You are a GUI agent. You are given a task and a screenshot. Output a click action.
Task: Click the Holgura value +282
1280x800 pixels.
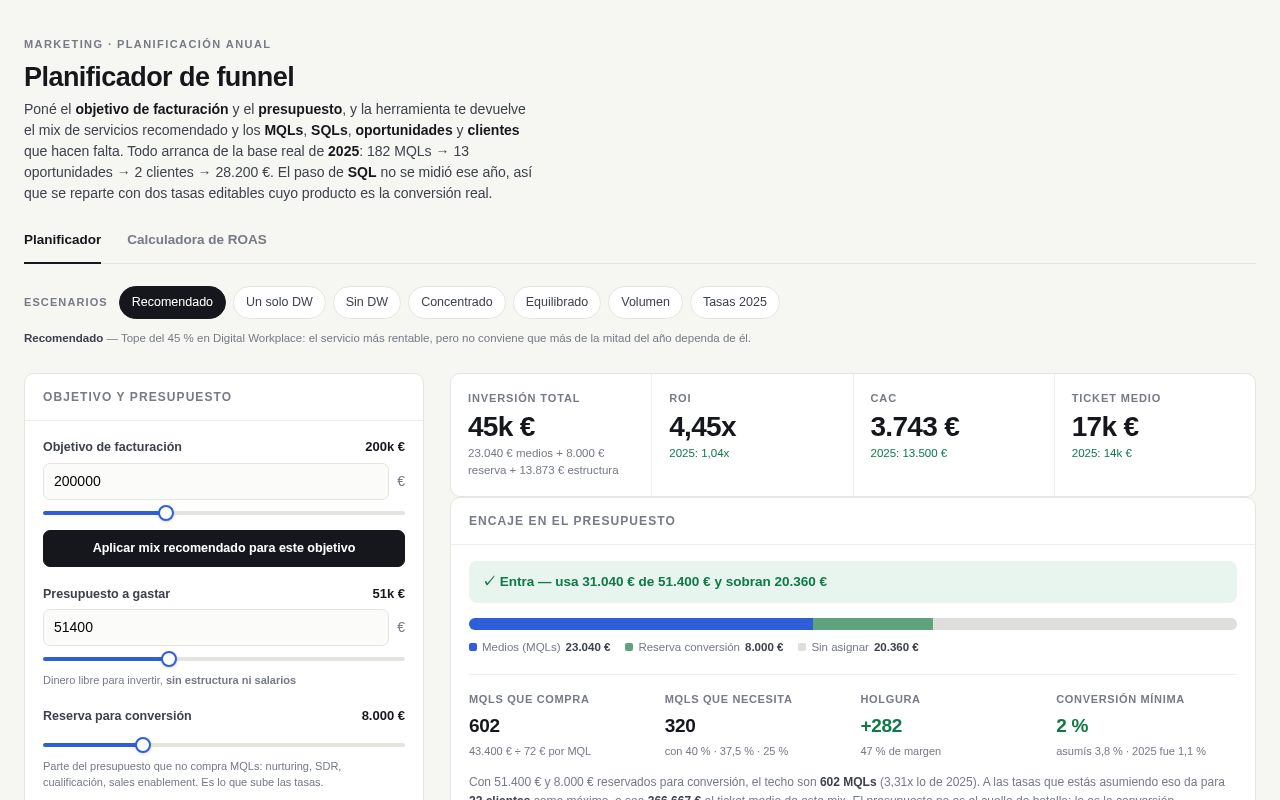click(x=881, y=726)
